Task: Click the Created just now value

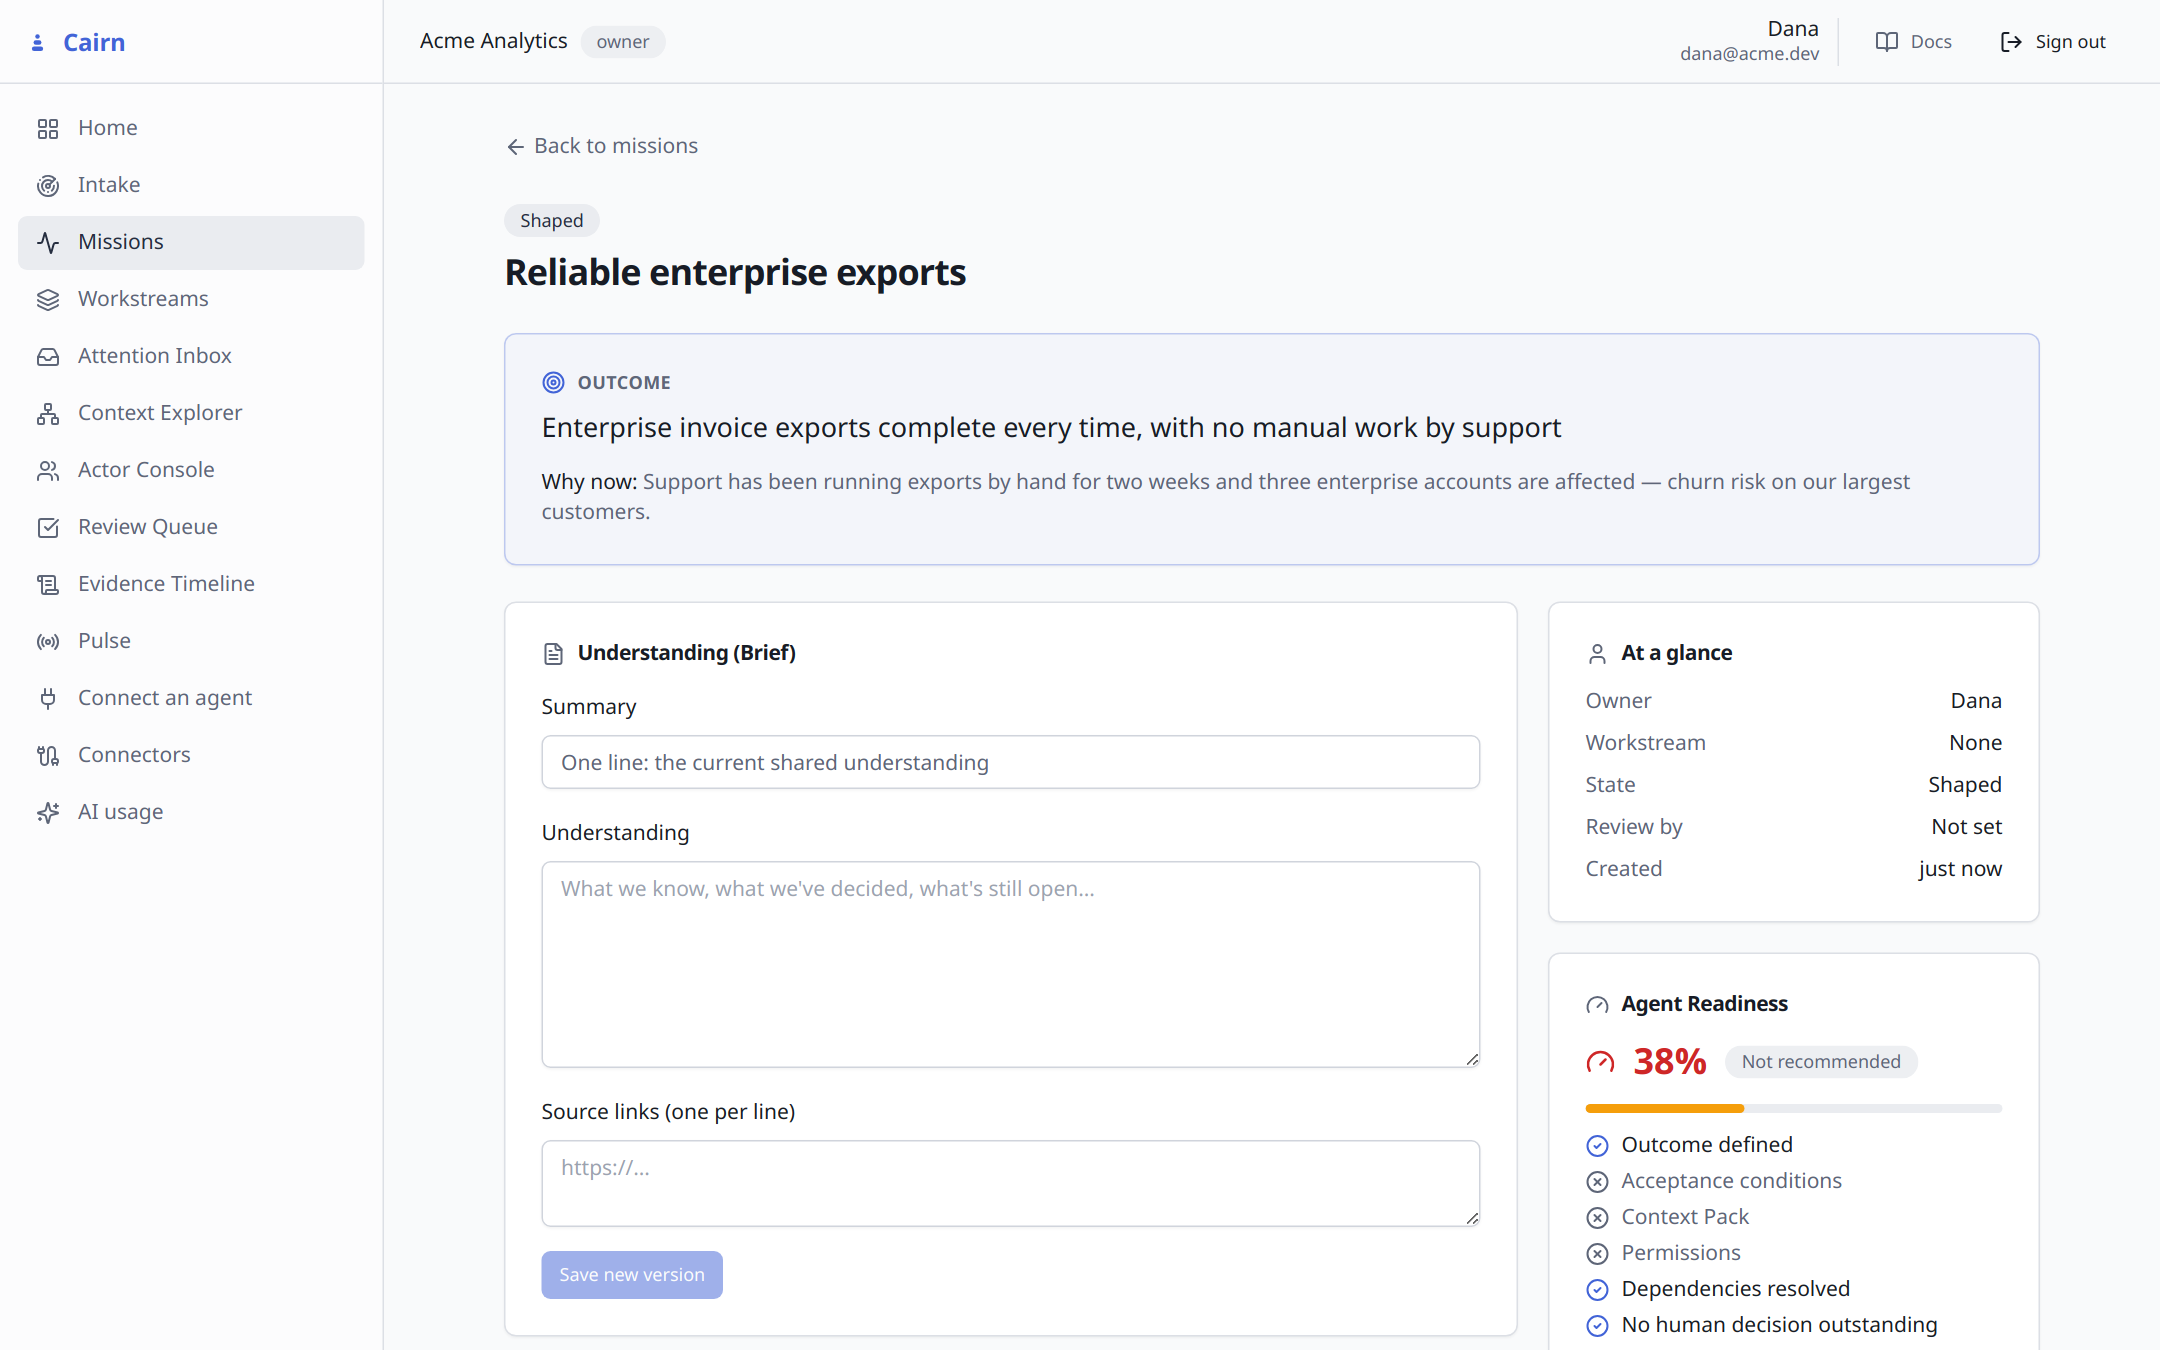Action: tap(1960, 869)
